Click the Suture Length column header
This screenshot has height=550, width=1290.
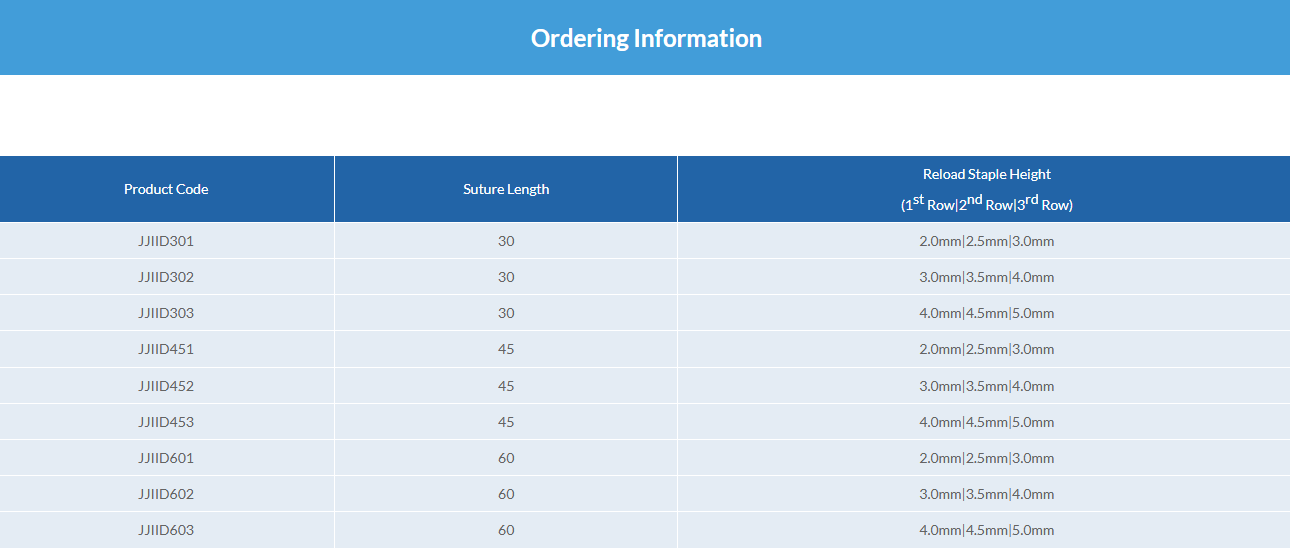coord(506,189)
